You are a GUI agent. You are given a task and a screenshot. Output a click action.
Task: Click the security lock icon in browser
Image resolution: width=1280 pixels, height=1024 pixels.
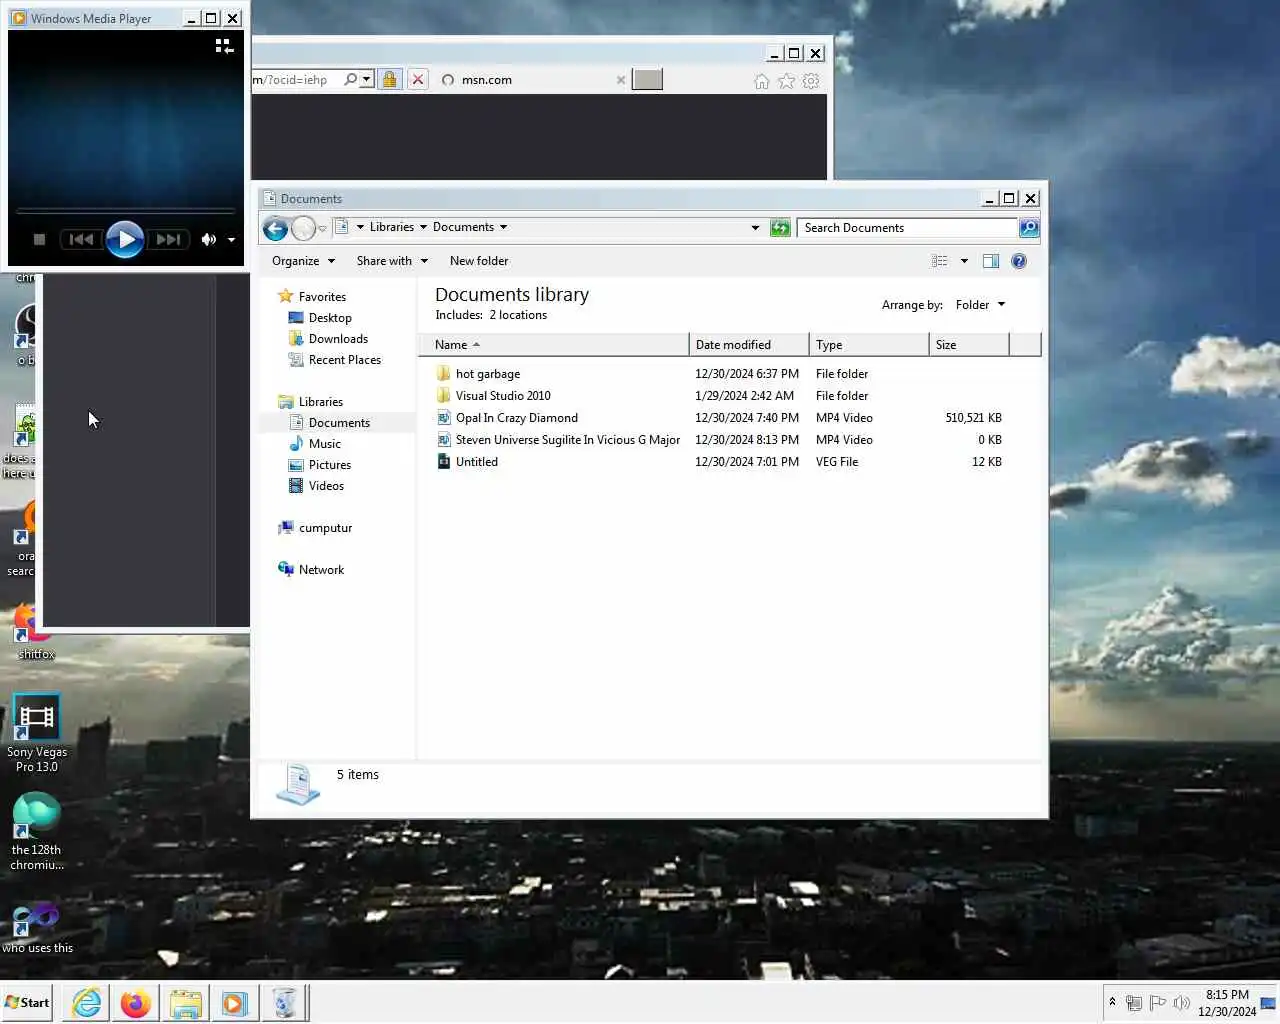pos(390,80)
